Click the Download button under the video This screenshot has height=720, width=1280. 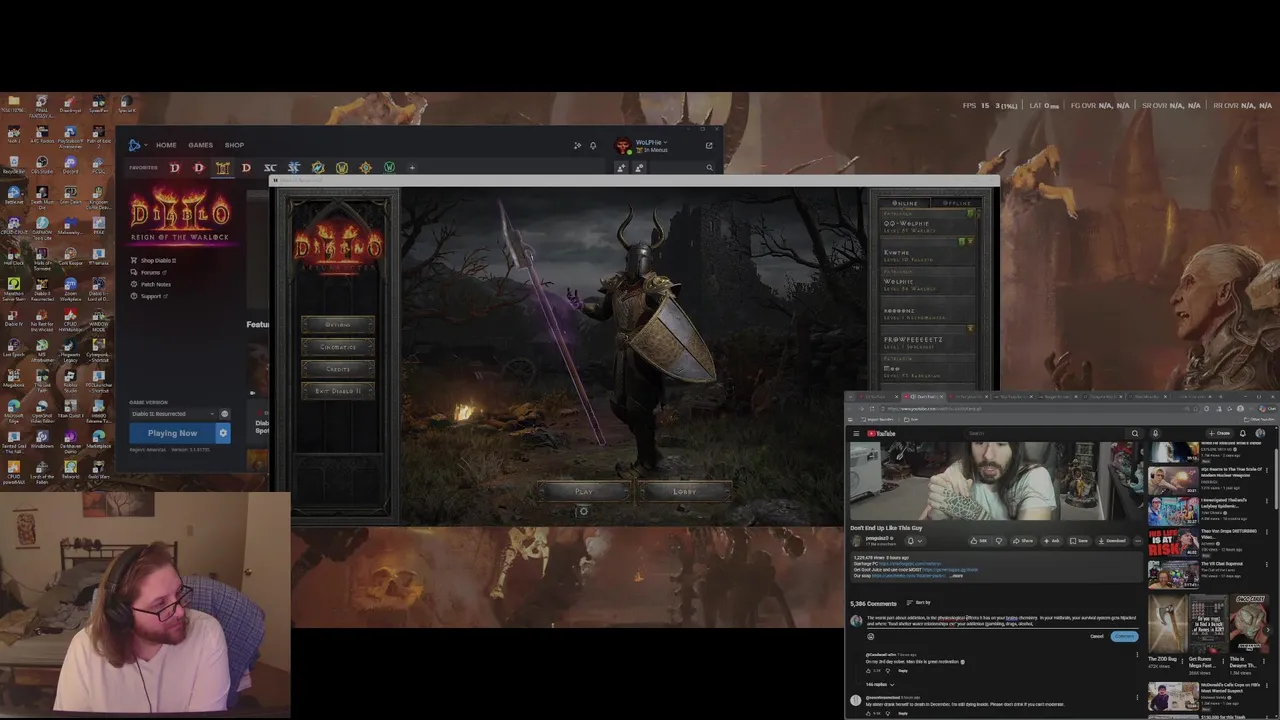1112,541
